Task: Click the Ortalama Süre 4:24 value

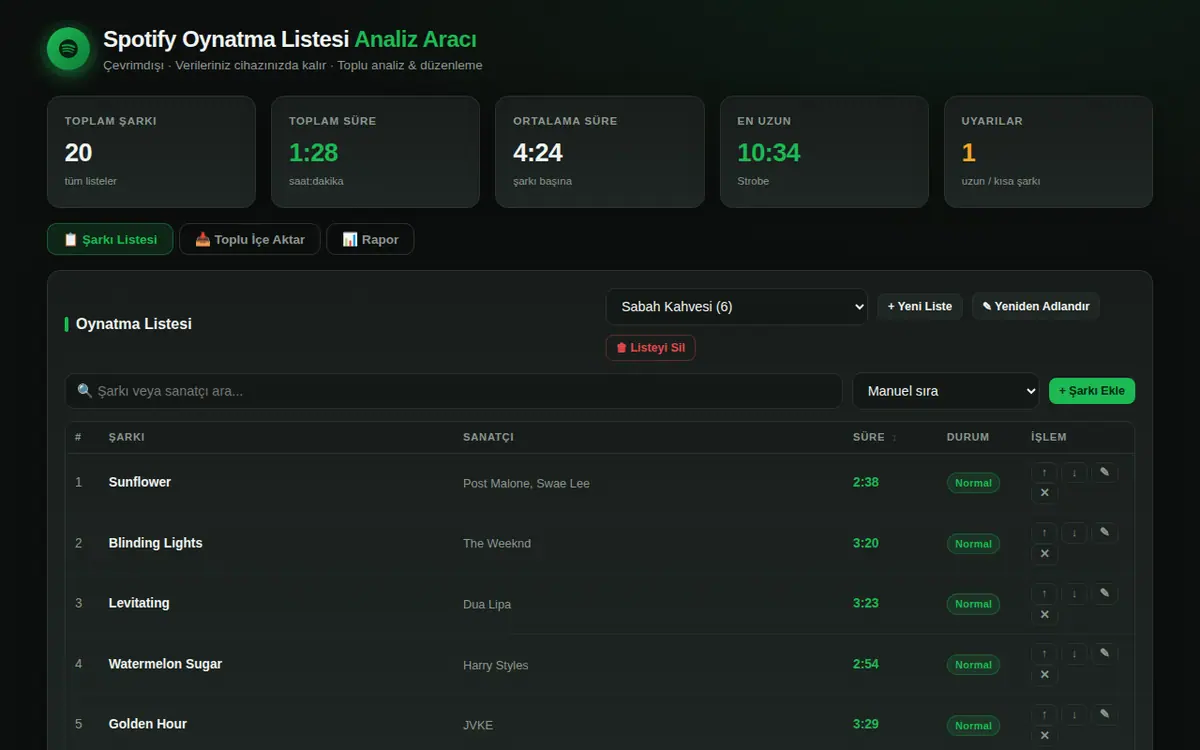Action: [x=538, y=152]
